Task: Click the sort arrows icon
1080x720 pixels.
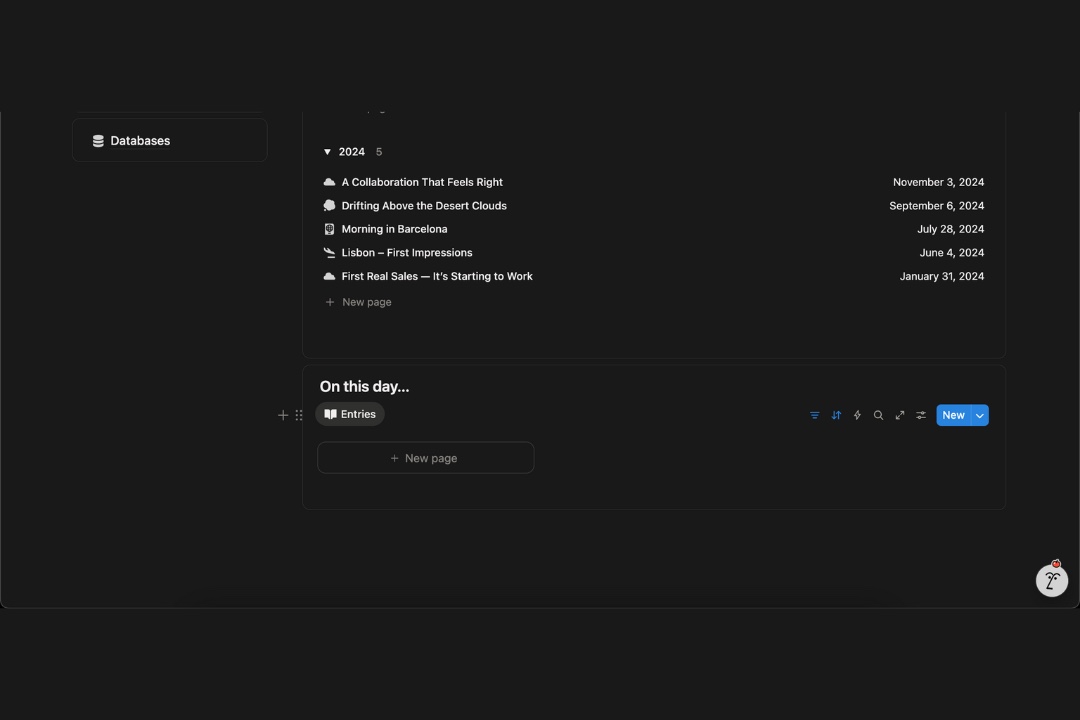Action: click(836, 415)
